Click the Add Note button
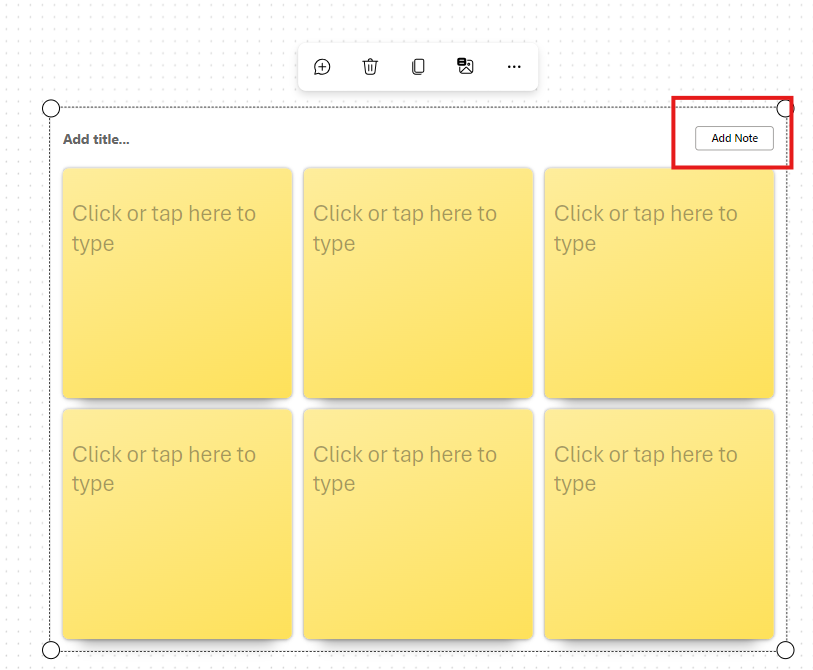 click(734, 138)
